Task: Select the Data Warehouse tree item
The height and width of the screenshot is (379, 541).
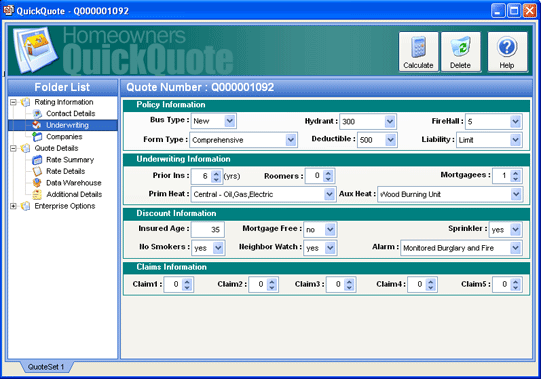Action: pyautogui.click(x=74, y=183)
